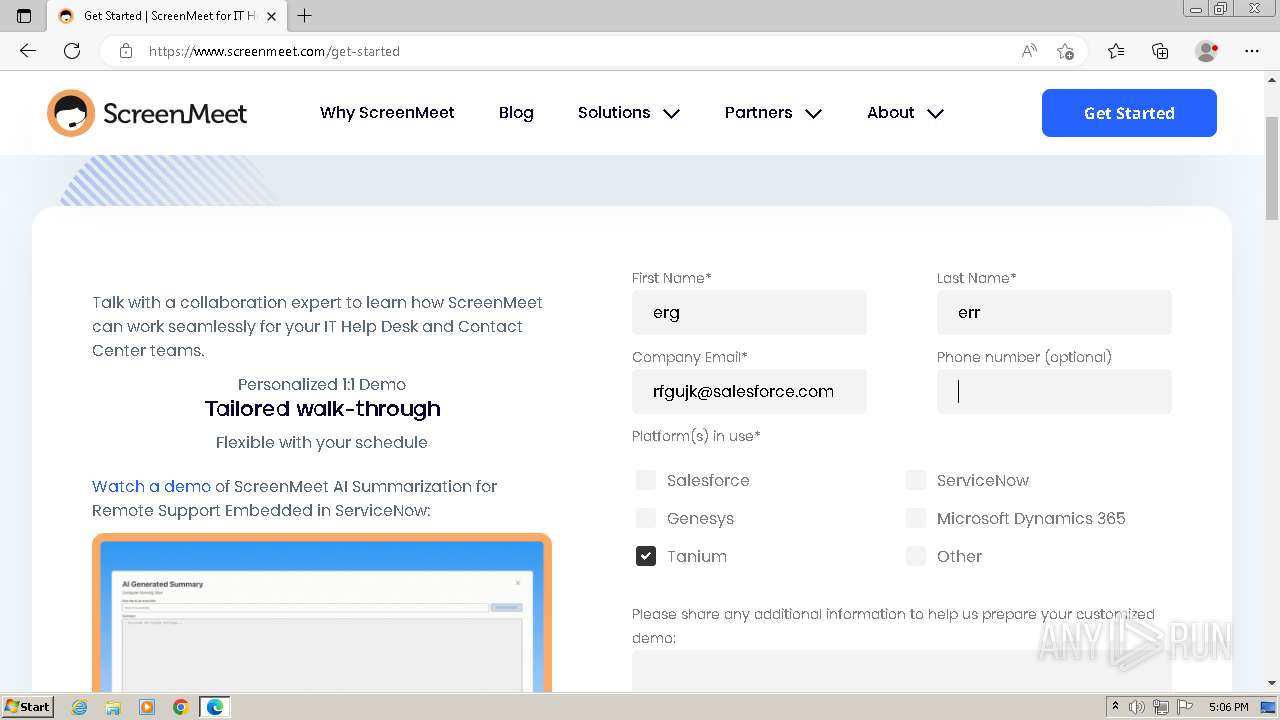Open browser Collections
This screenshot has width=1280, height=720.
tap(1160, 51)
